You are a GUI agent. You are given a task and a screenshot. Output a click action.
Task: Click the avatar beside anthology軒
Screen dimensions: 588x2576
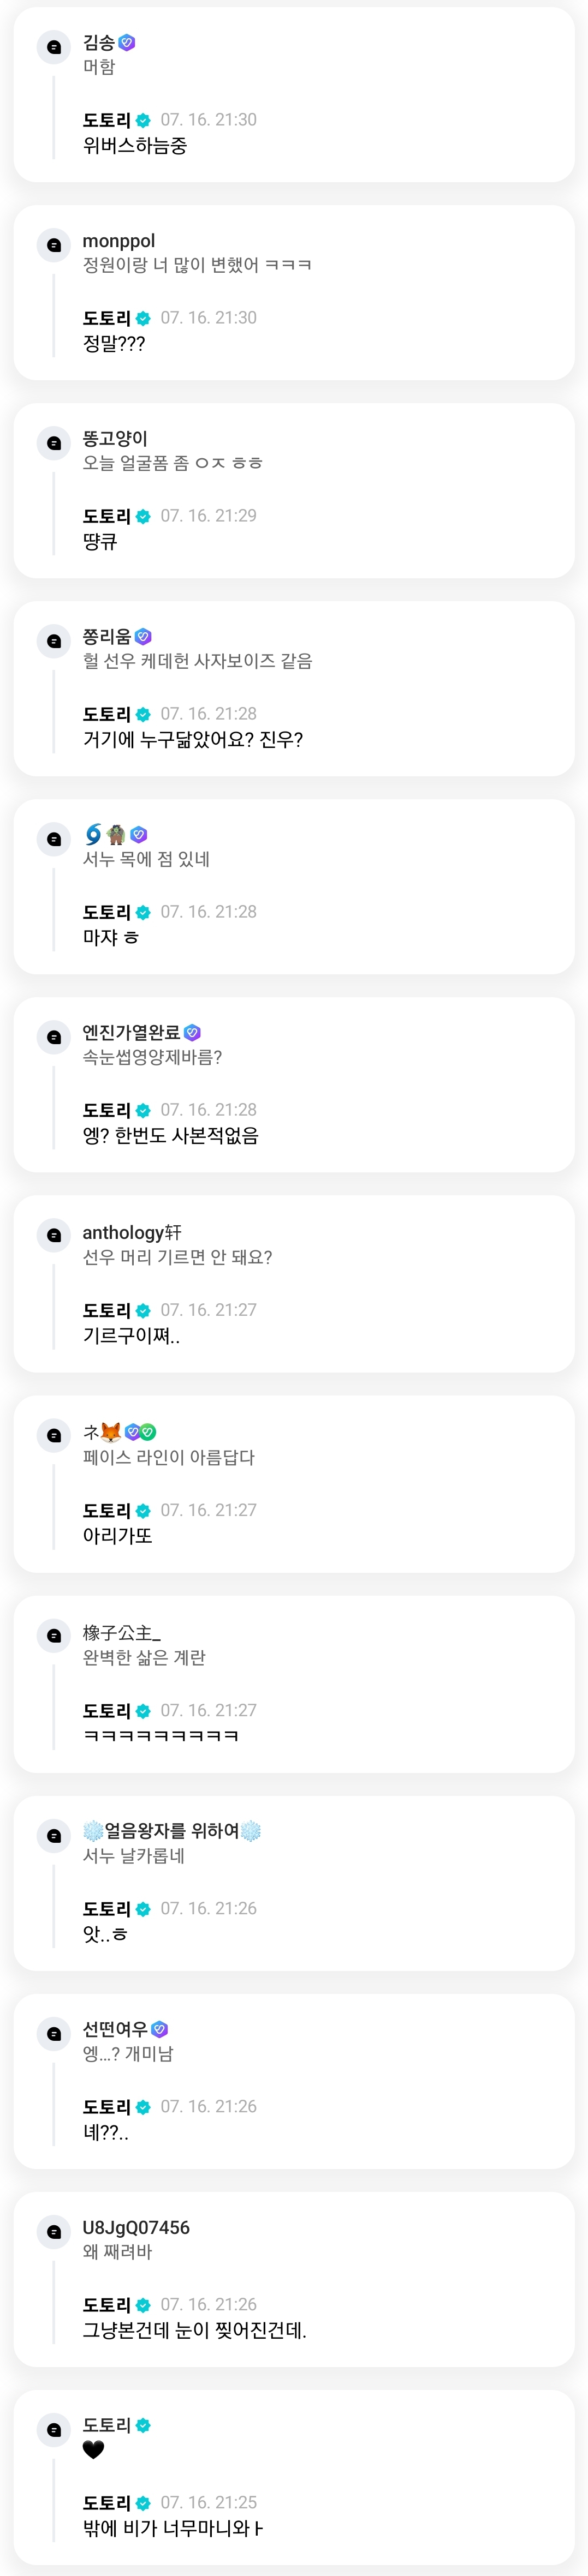(x=54, y=1236)
